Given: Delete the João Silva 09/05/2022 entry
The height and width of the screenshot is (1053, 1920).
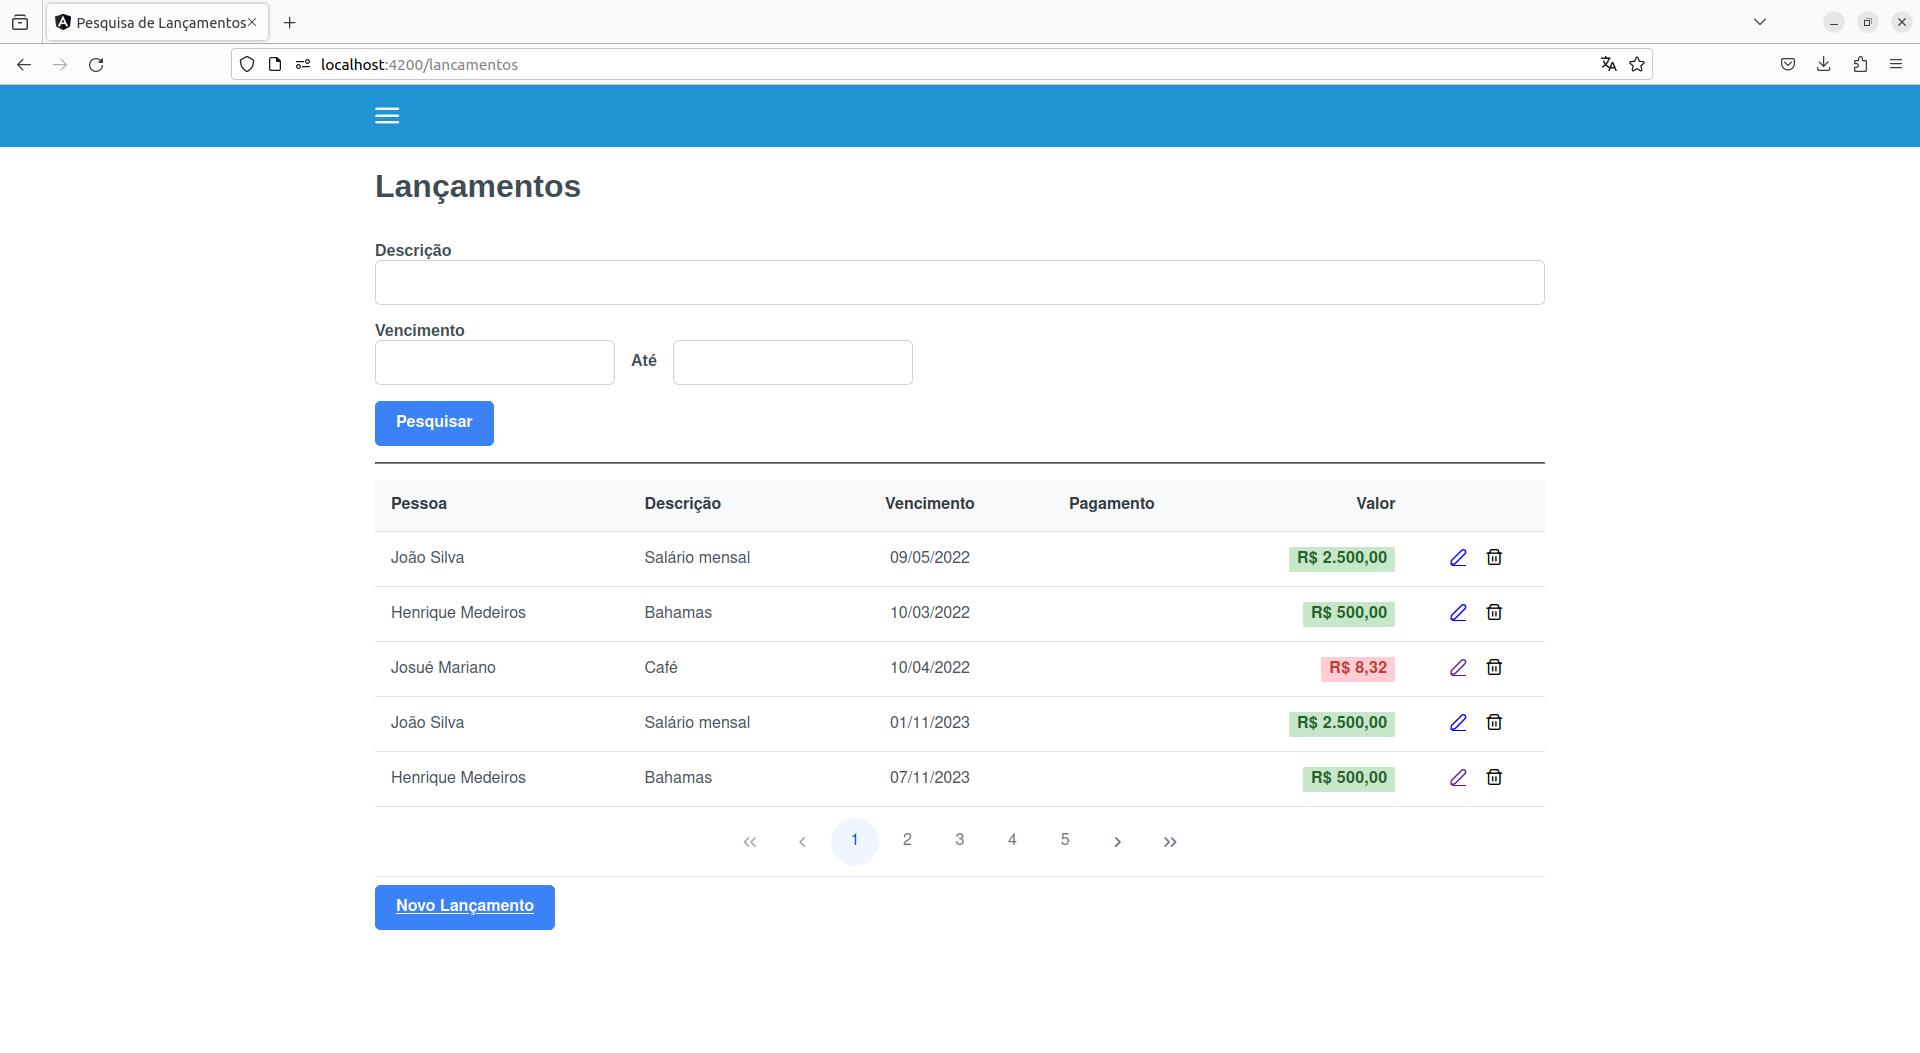Looking at the screenshot, I should coord(1494,558).
